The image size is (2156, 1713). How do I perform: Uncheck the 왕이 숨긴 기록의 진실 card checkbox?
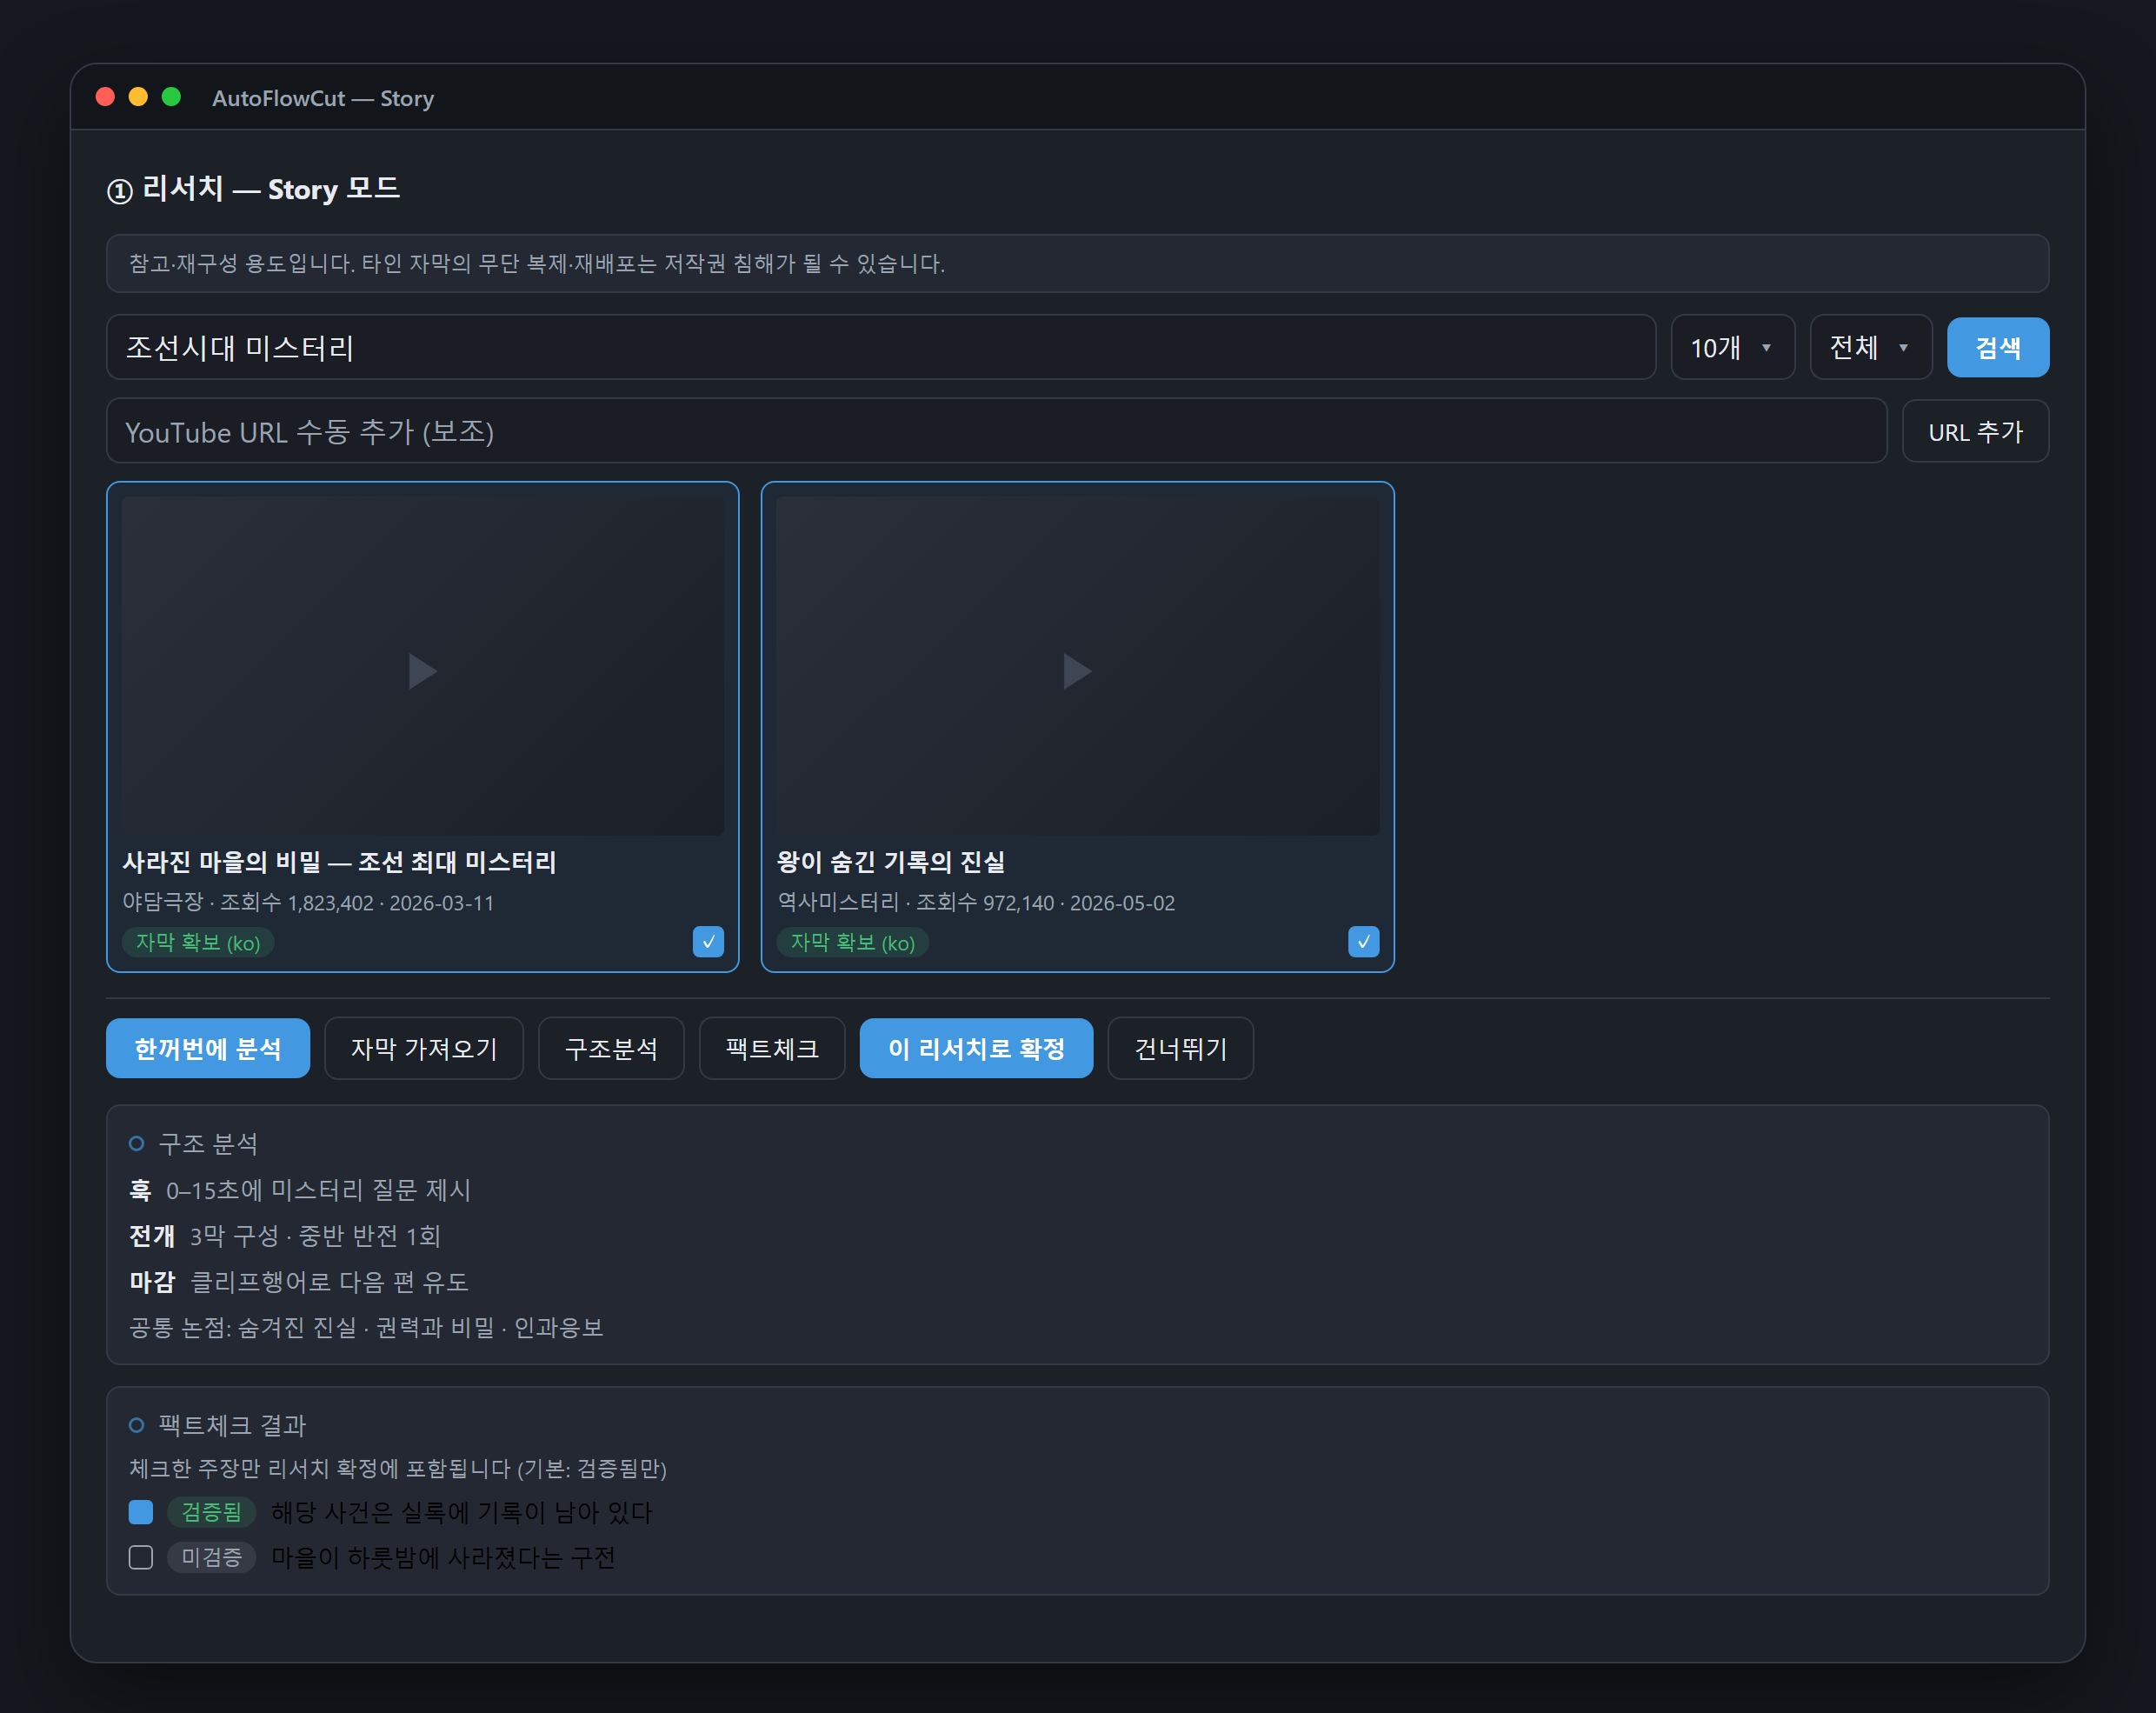pos(1363,941)
